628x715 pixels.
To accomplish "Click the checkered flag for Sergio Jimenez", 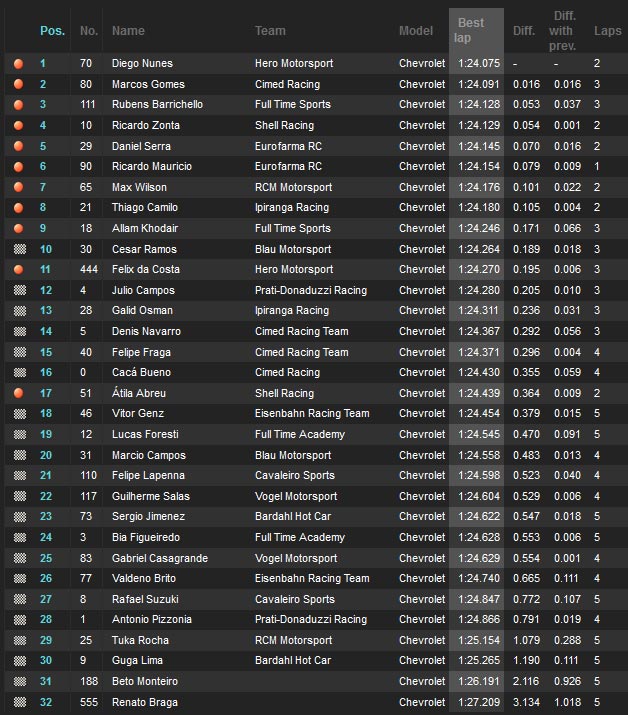I will pos(20,517).
